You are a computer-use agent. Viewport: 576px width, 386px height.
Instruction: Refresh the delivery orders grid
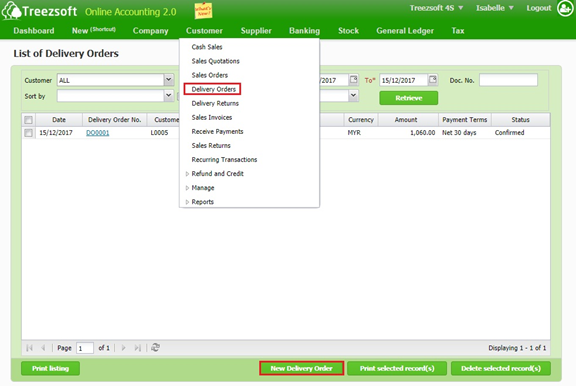pos(155,347)
